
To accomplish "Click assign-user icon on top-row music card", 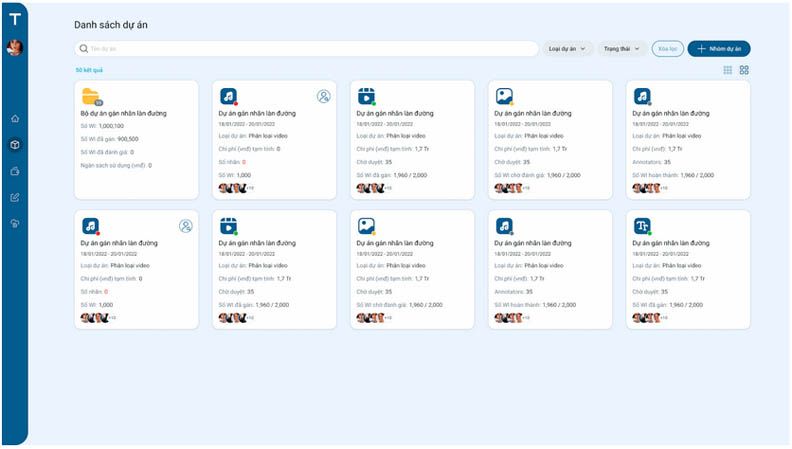I will [324, 96].
